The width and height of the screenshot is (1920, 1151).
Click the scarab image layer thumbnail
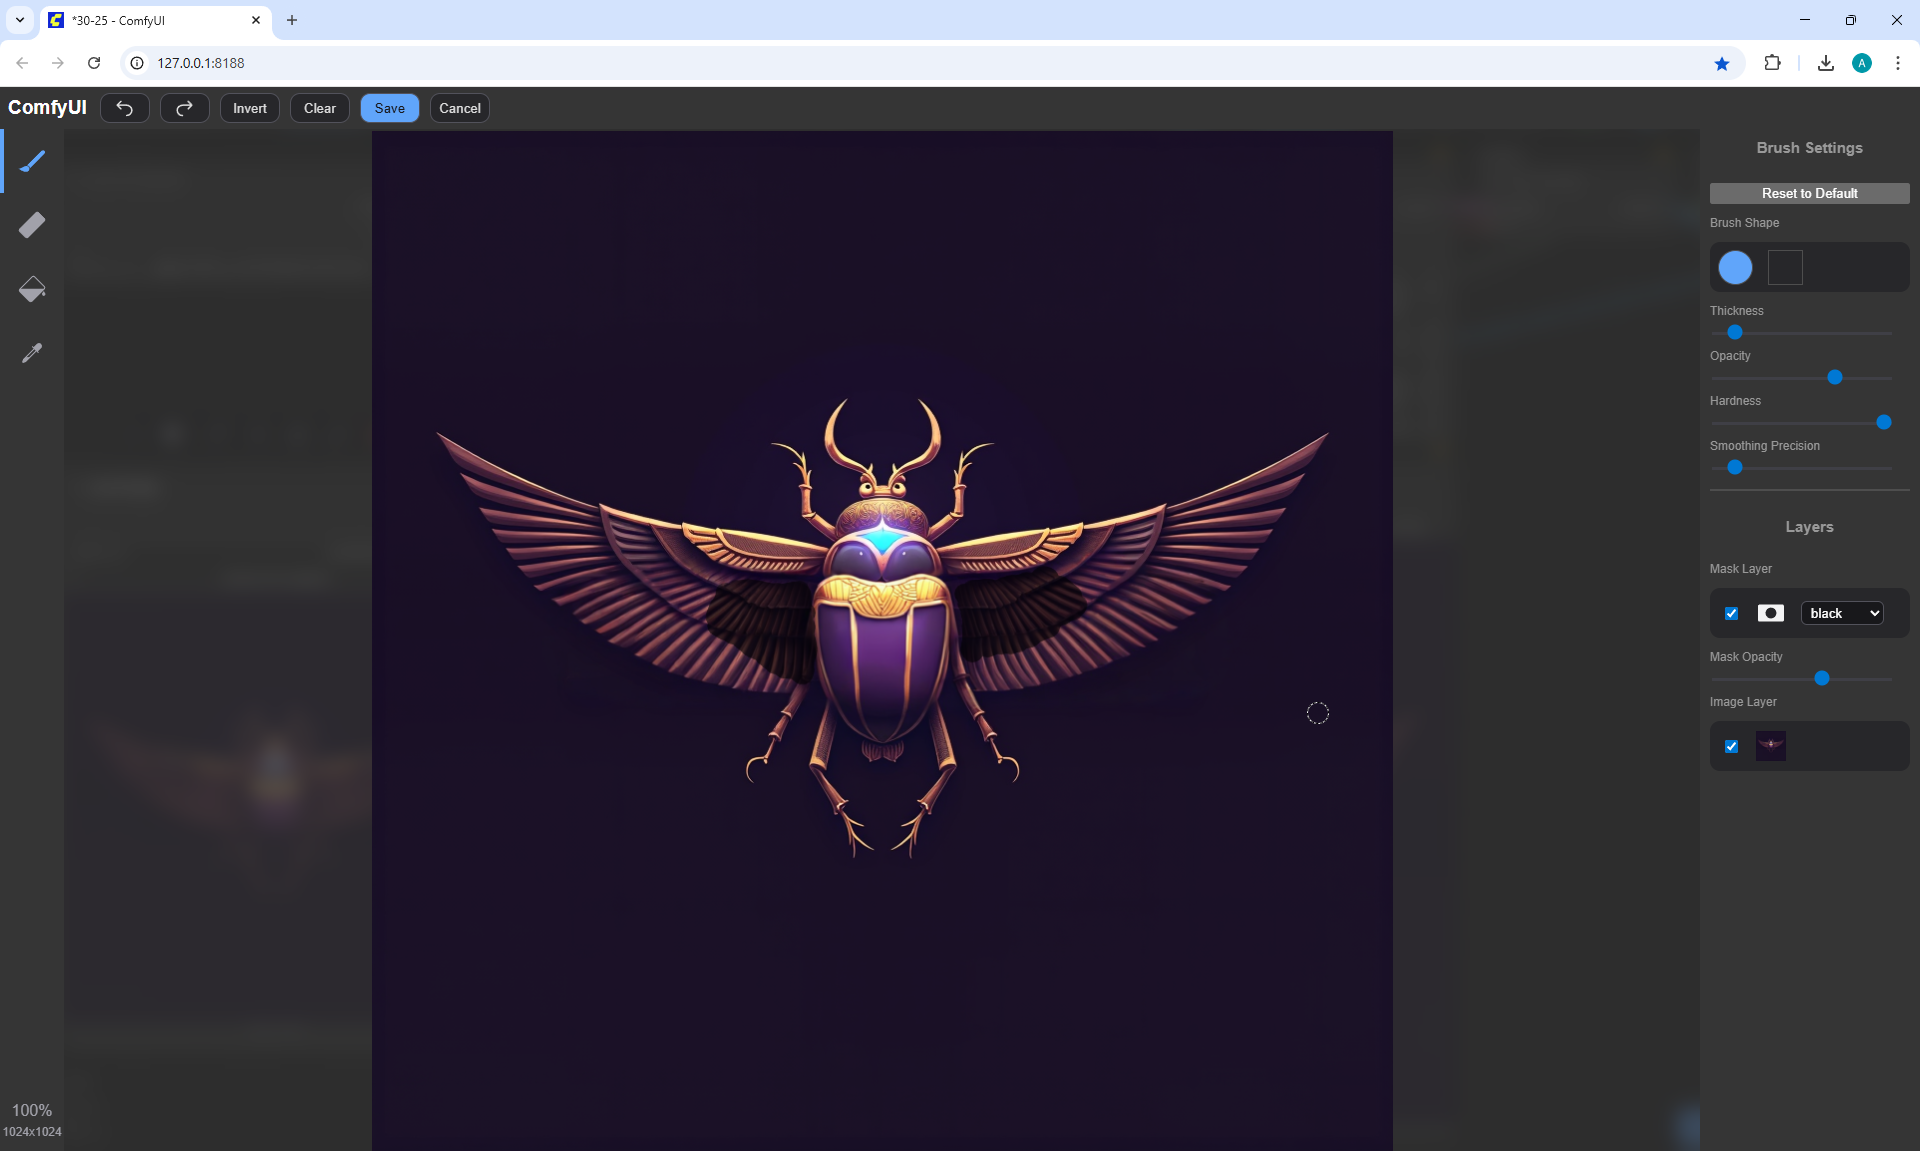(x=1771, y=746)
